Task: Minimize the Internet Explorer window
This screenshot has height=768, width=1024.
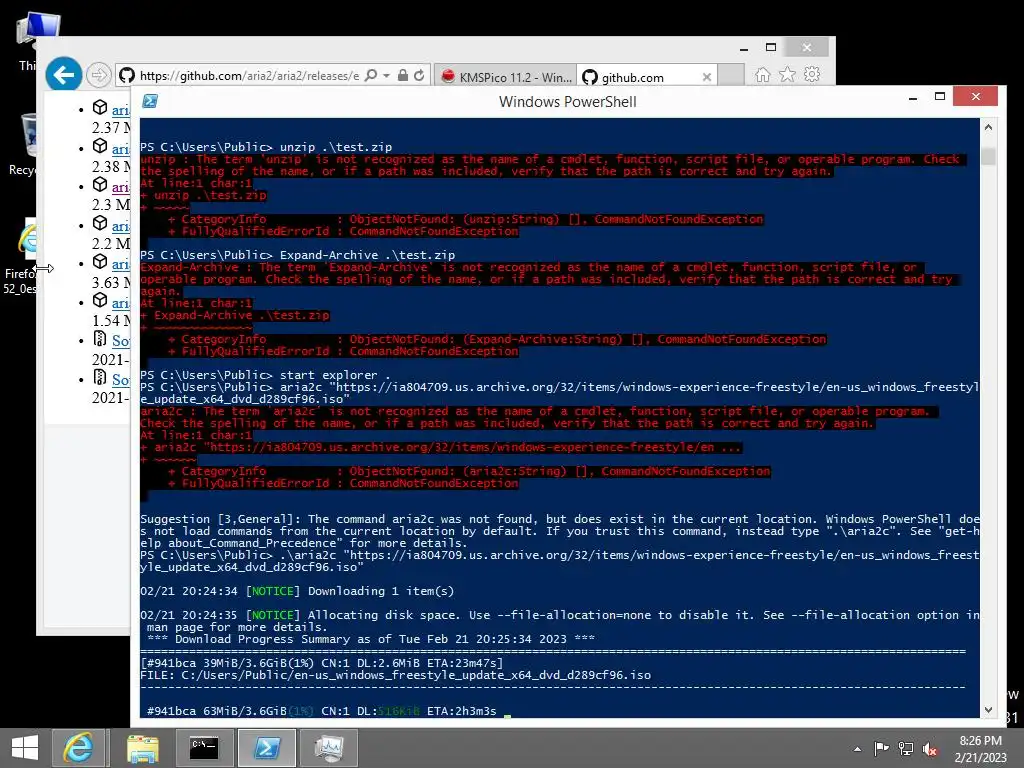Action: point(744,48)
